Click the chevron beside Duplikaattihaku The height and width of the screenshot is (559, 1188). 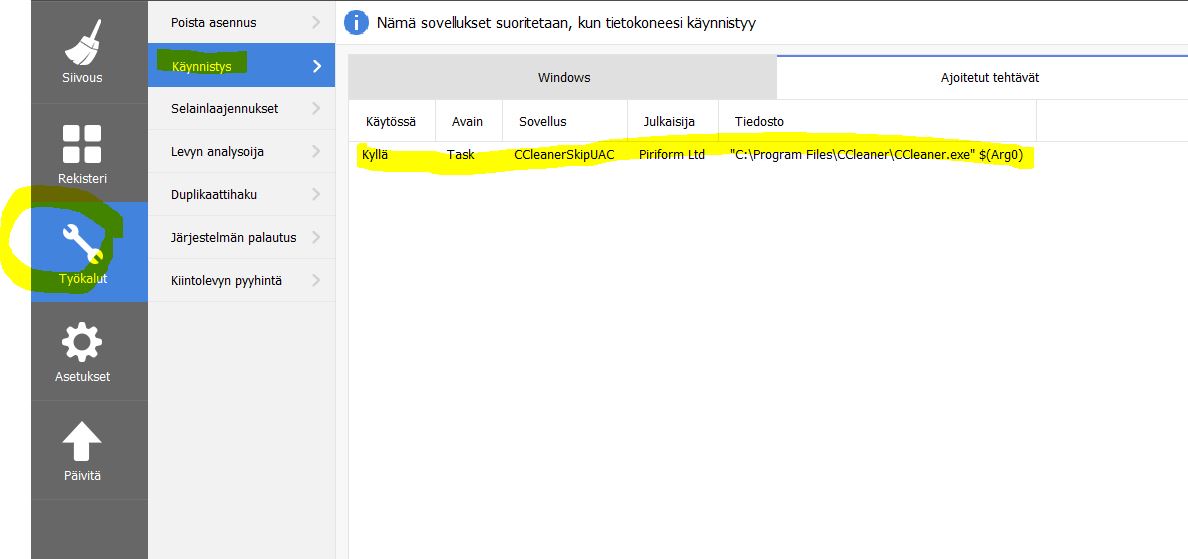click(316, 195)
